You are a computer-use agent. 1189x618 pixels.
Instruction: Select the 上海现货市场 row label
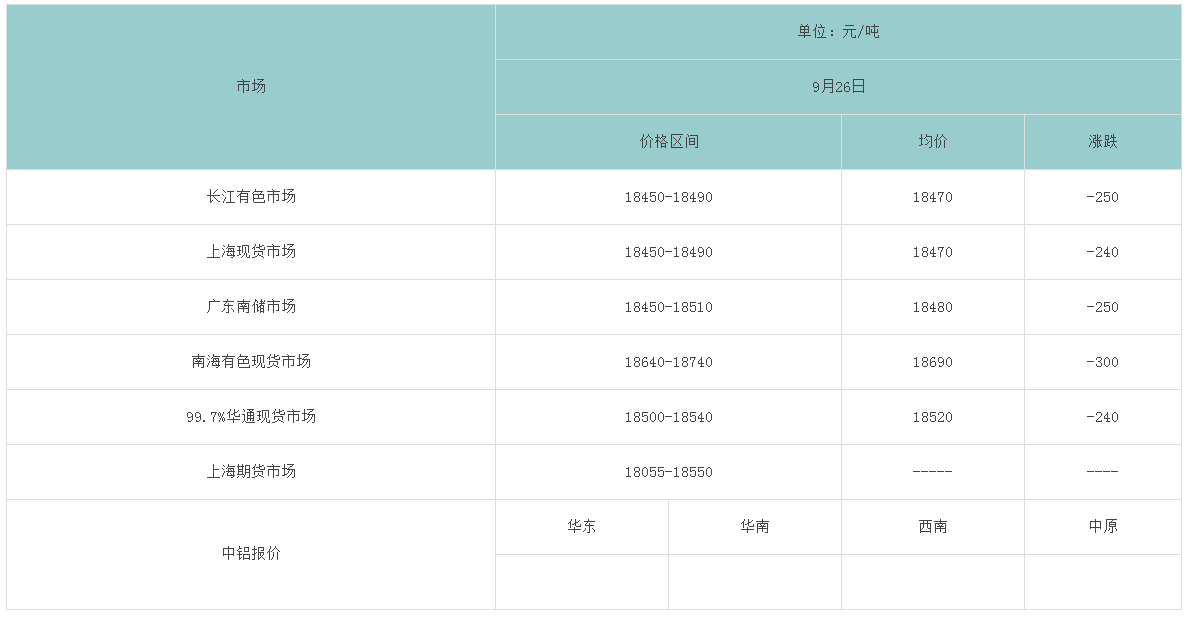tap(251, 252)
